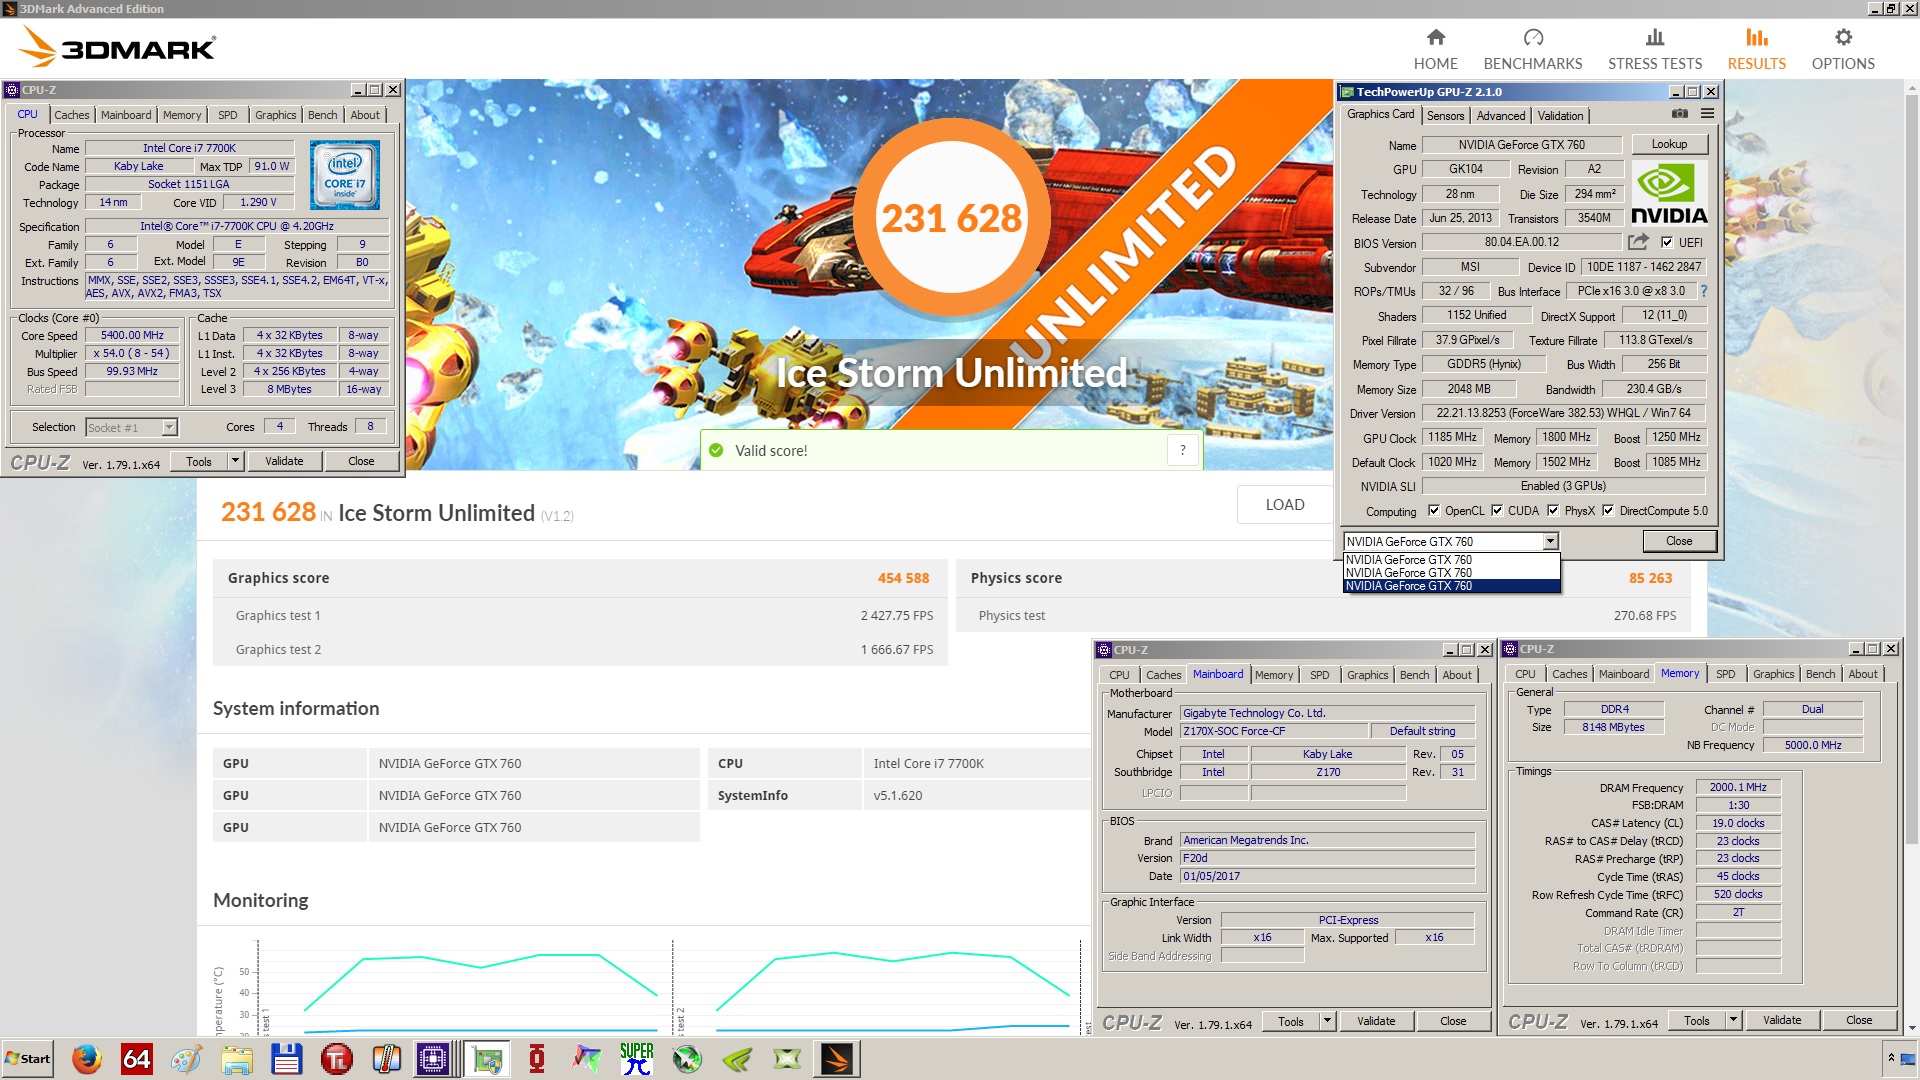The width and height of the screenshot is (1920, 1080).
Task: Open Caches tab in top-left CPU-Z
Action: pyautogui.click(x=72, y=115)
